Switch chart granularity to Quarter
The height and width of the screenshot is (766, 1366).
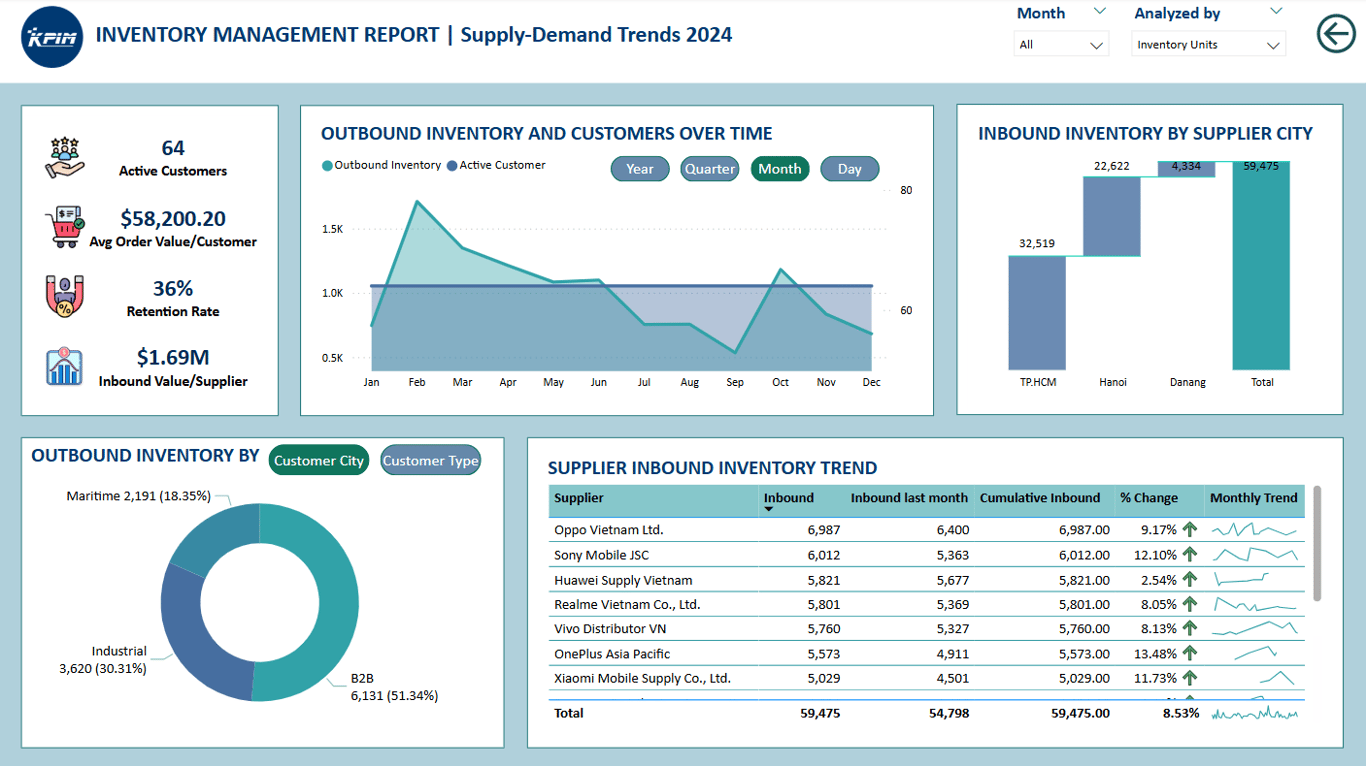[710, 169]
